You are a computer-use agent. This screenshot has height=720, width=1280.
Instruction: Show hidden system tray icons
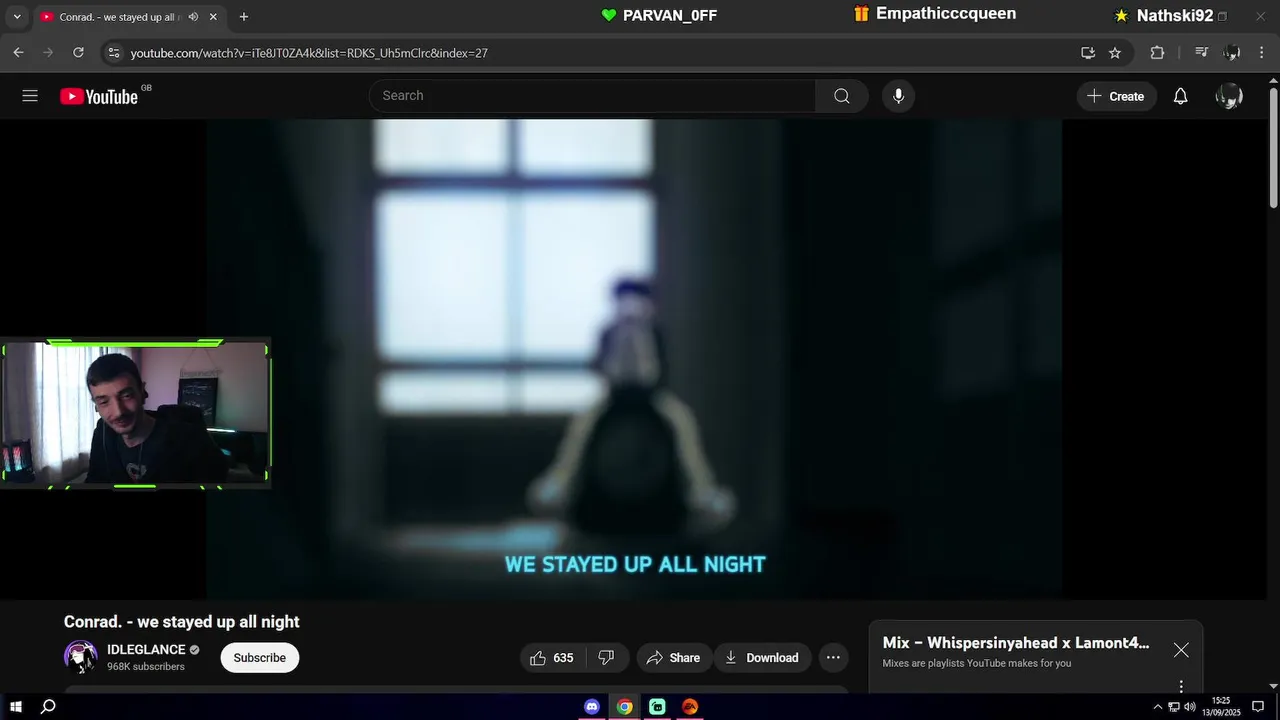1158,707
